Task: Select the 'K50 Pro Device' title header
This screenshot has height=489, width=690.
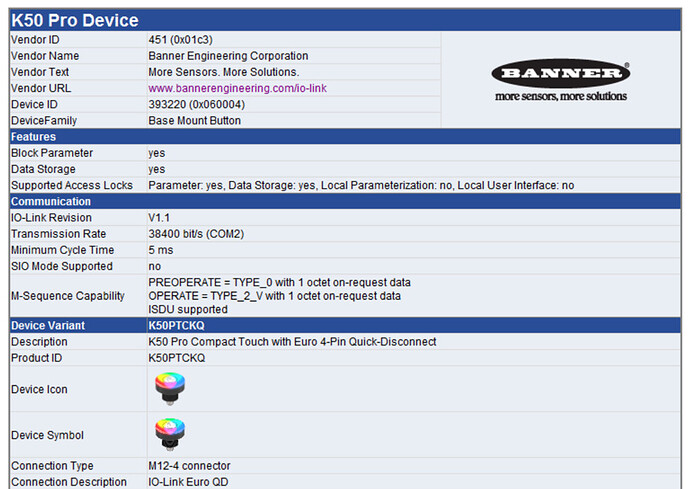Action: (x=75, y=20)
